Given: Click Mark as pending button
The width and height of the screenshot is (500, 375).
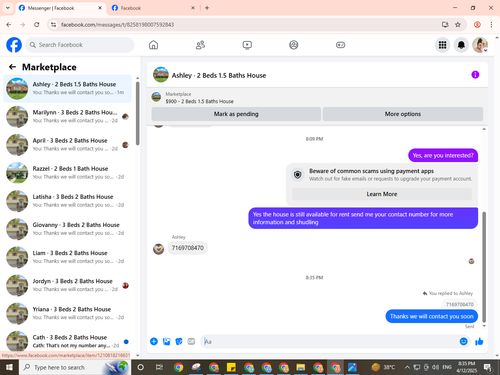Looking at the screenshot, I should [x=236, y=114].
